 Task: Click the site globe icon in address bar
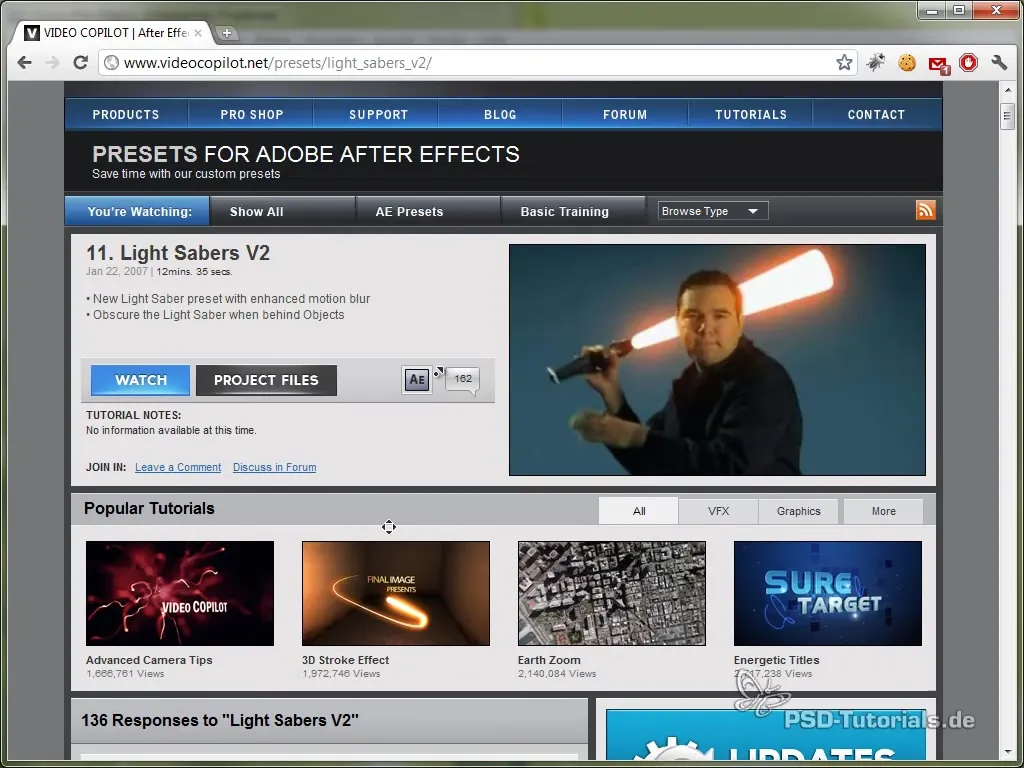click(112, 63)
